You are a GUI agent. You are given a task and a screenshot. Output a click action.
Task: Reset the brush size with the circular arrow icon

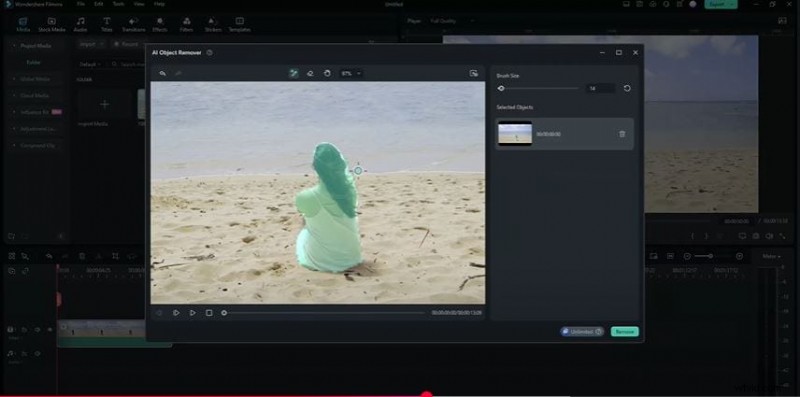pos(627,88)
